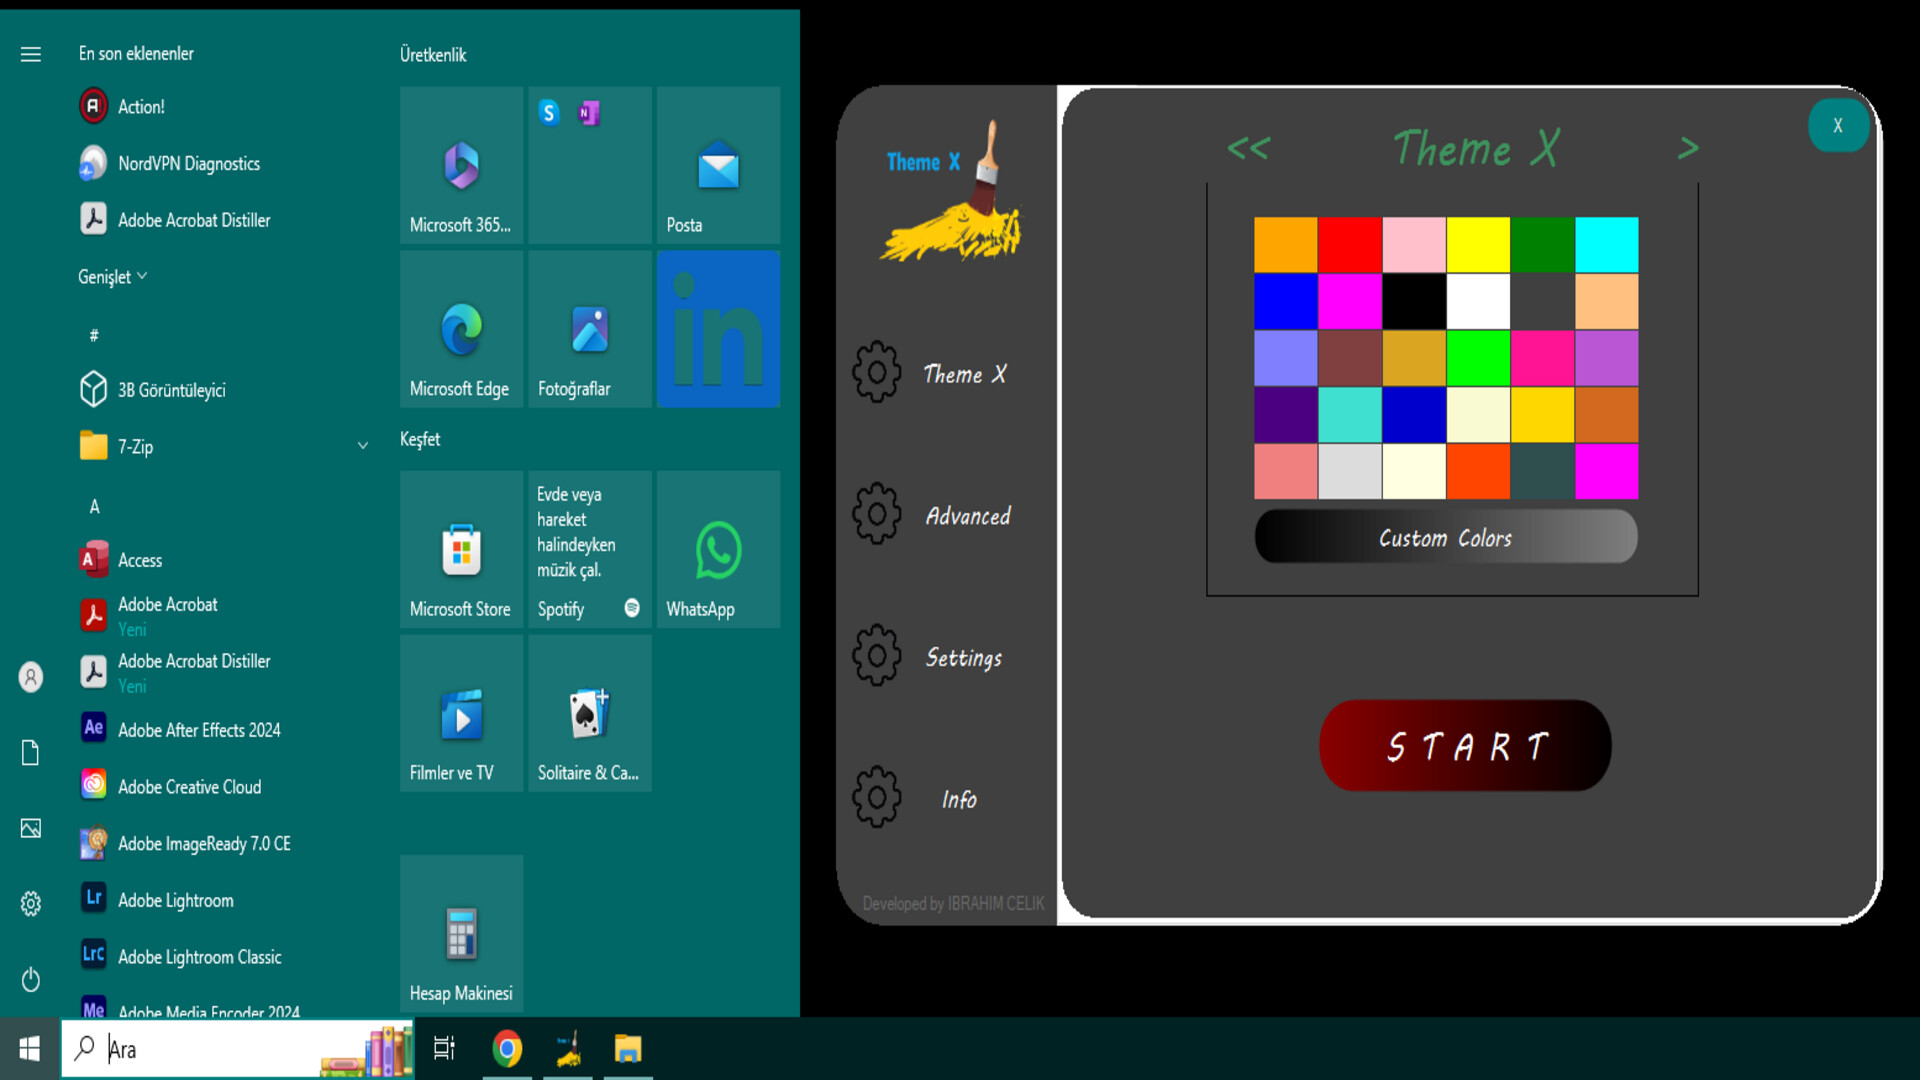The height and width of the screenshot is (1080, 1920).
Task: Launch the Access app
Action: (224, 560)
